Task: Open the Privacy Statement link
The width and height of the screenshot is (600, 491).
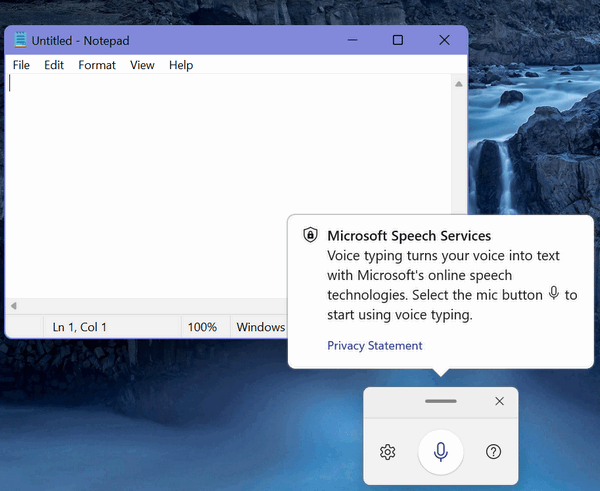Action: tap(375, 346)
